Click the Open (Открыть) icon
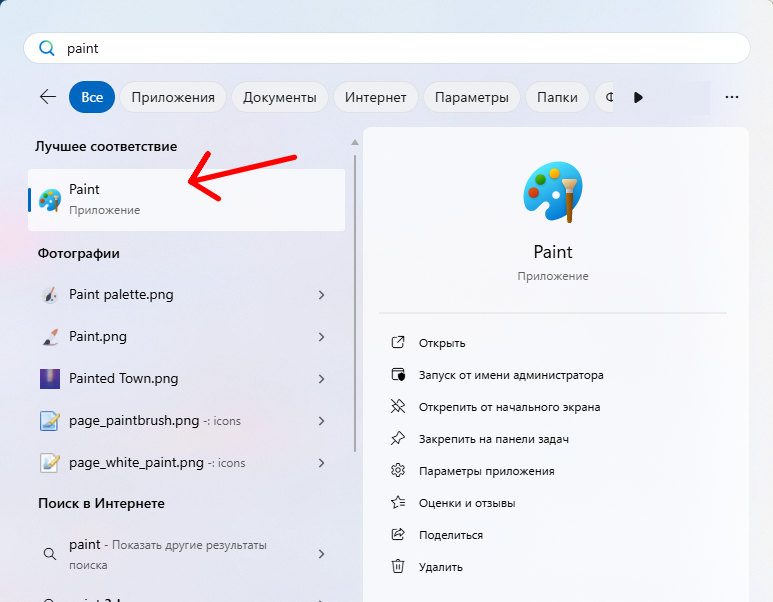 coord(398,342)
